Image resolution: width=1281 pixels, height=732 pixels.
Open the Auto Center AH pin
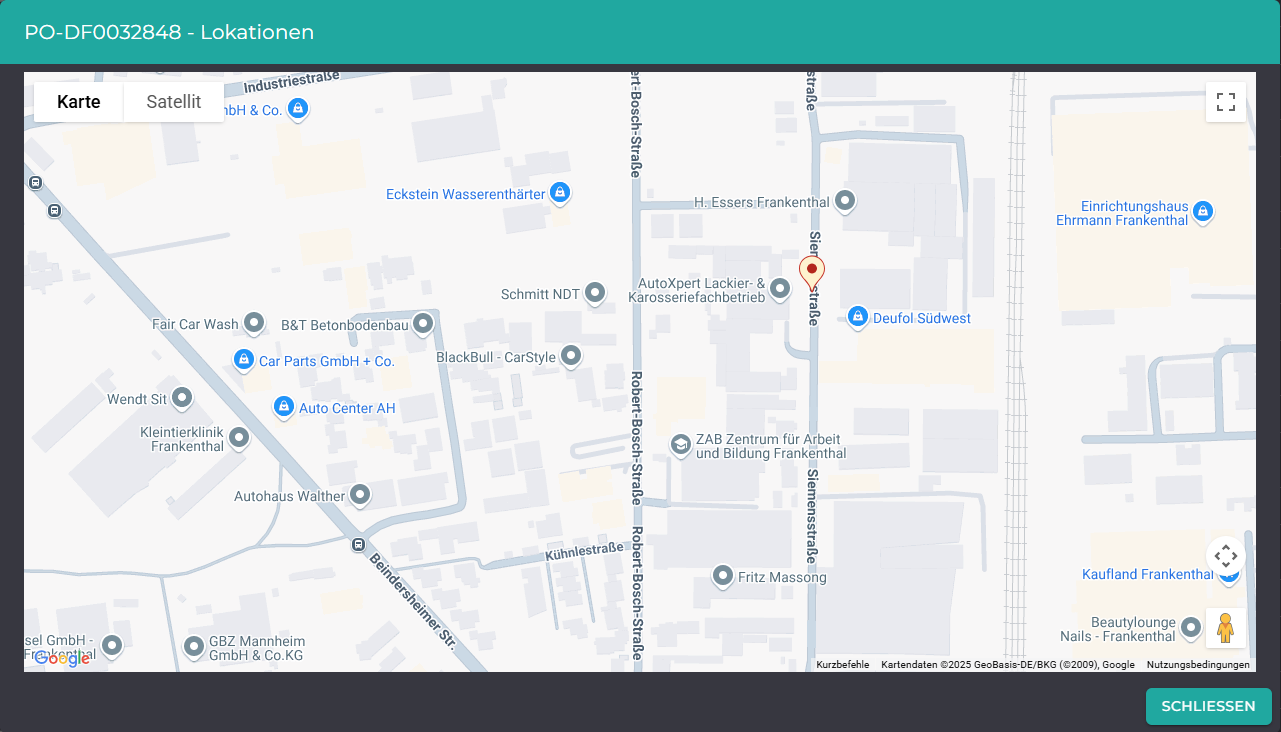[x=283, y=407]
